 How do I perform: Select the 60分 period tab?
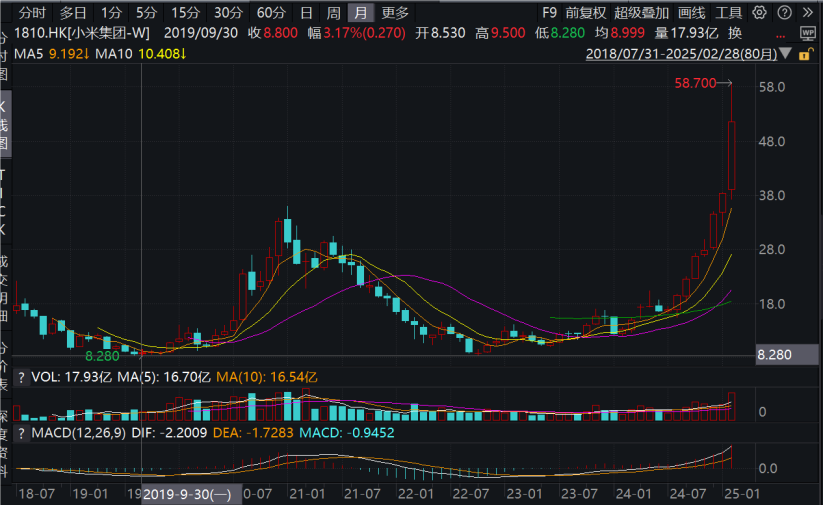click(x=271, y=12)
